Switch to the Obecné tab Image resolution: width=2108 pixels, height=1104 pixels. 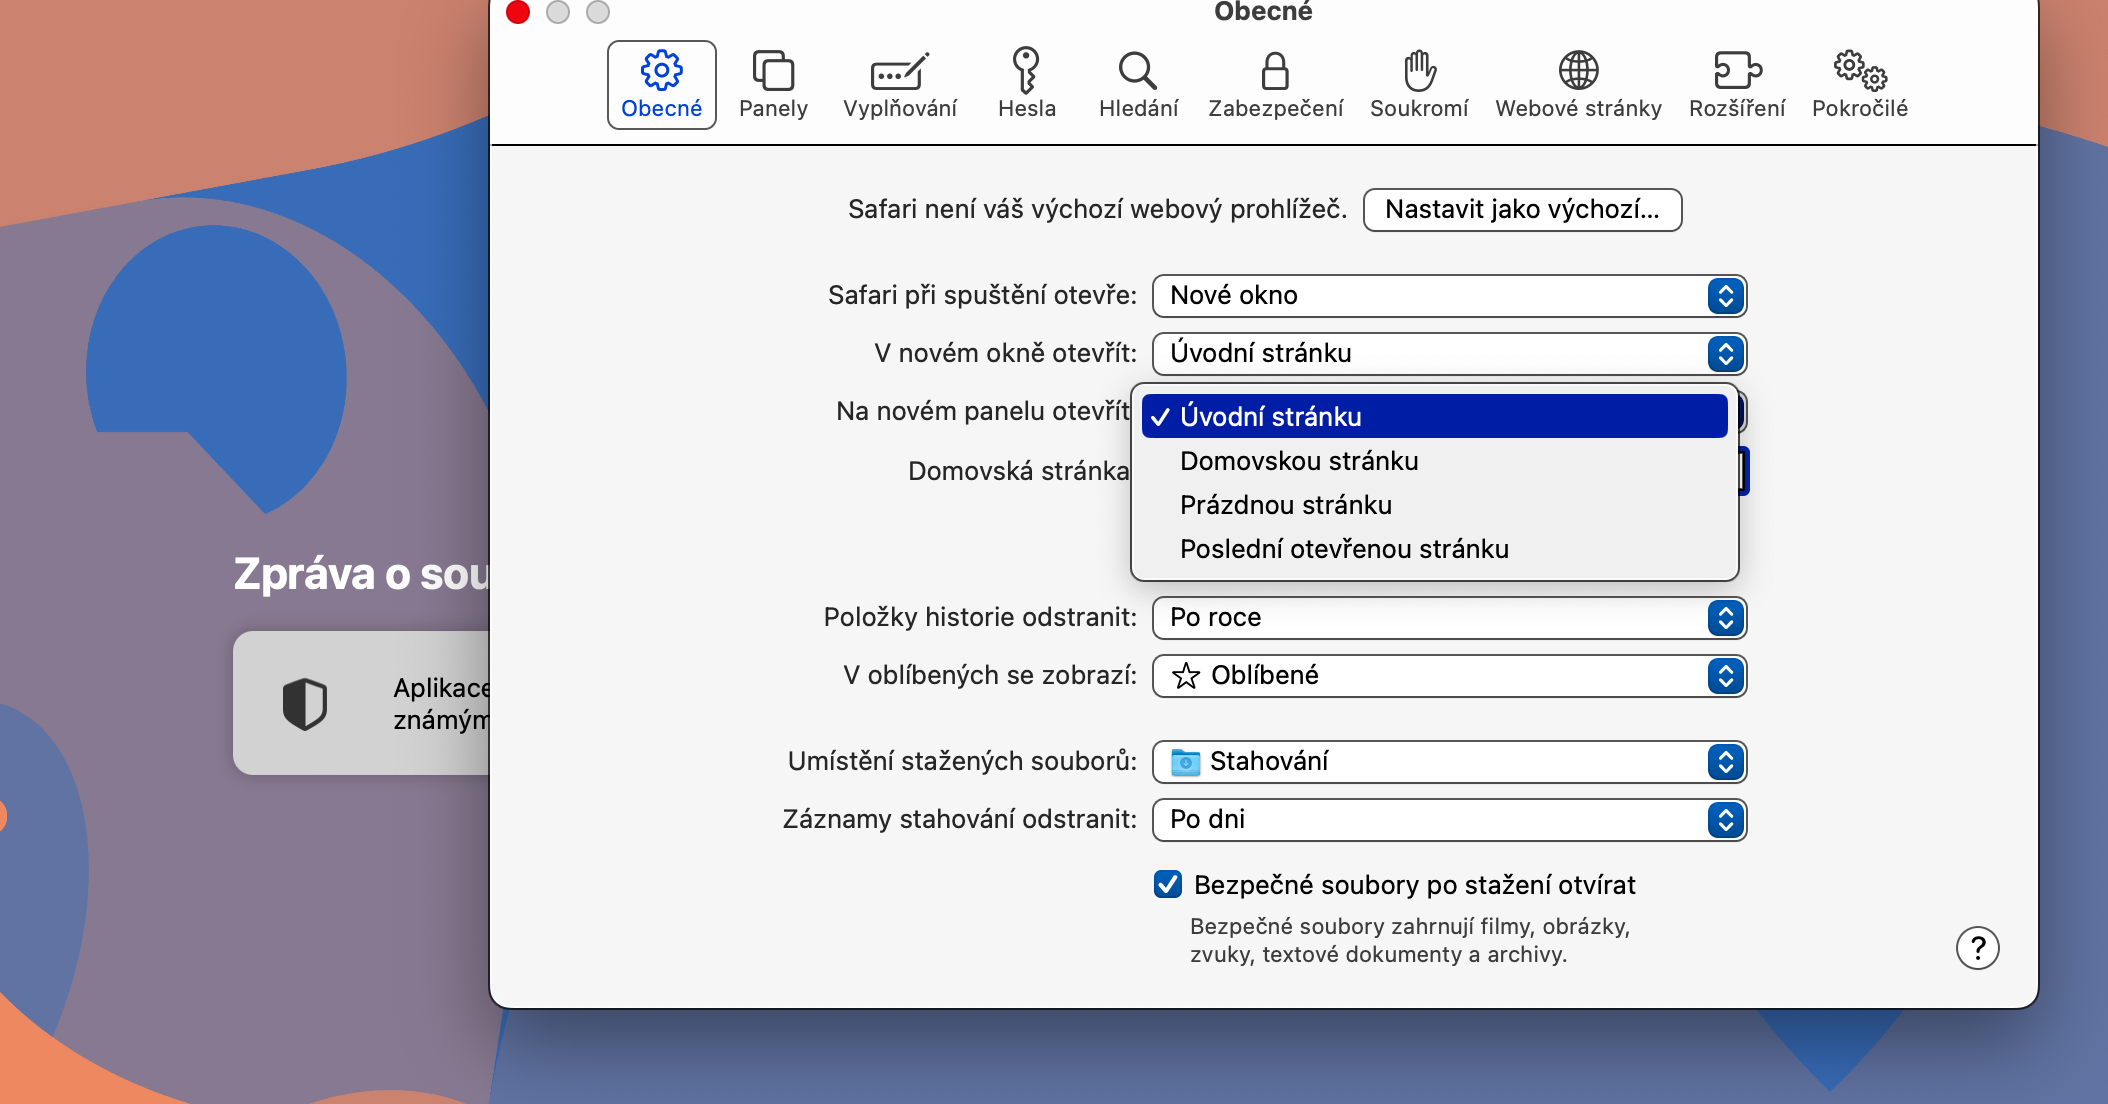click(662, 85)
